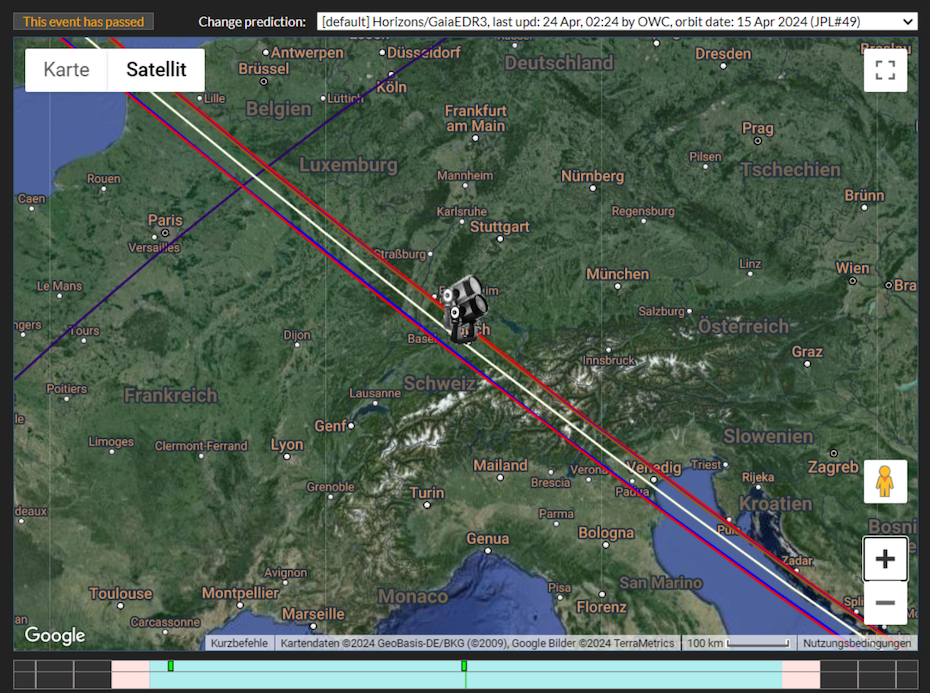Click the left pink timeline segment

130,674
